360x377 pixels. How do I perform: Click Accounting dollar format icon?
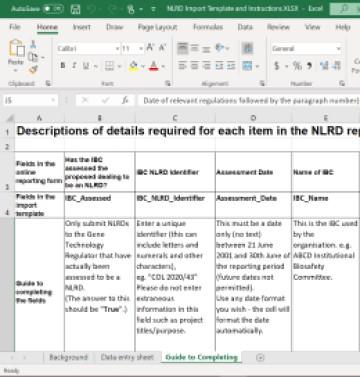[277, 66]
